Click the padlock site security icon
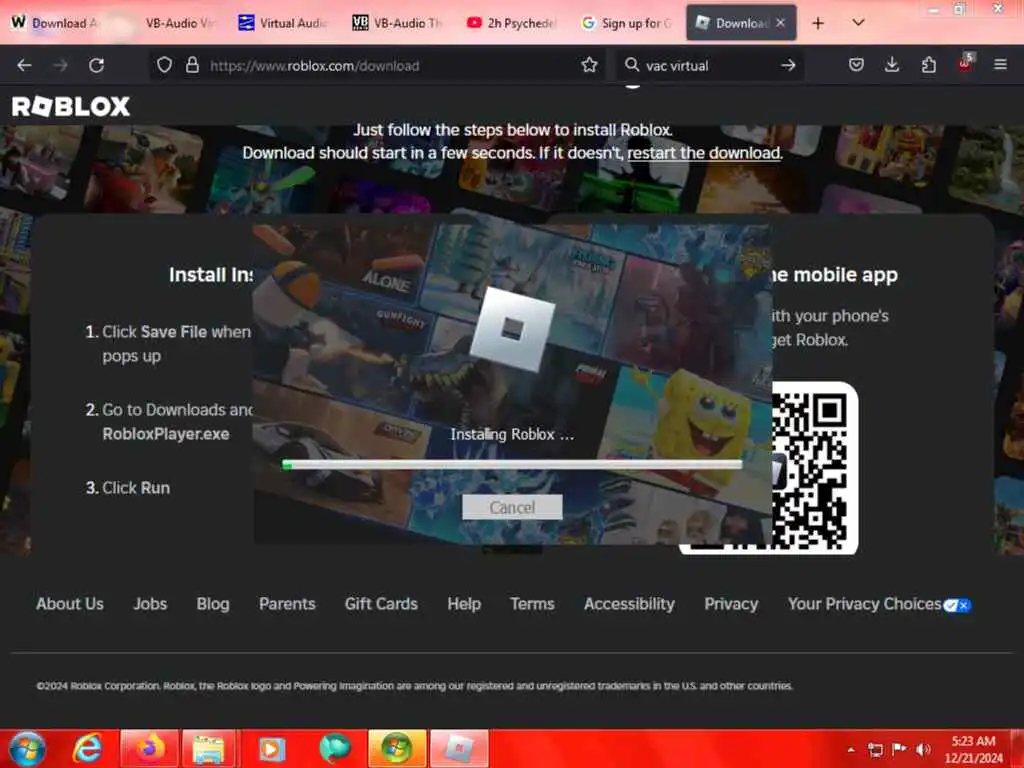 192,65
